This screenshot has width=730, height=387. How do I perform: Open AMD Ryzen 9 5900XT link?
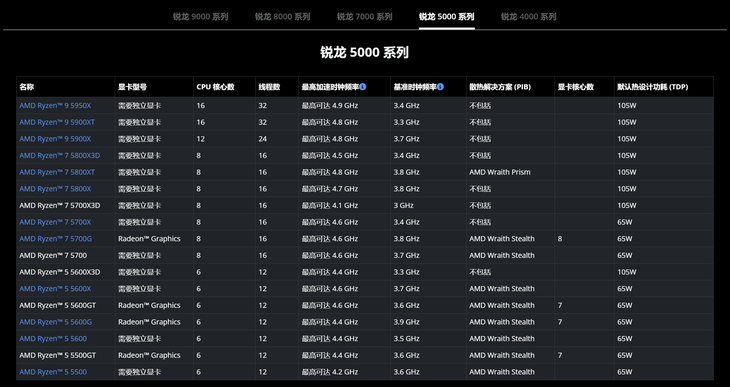click(57, 122)
